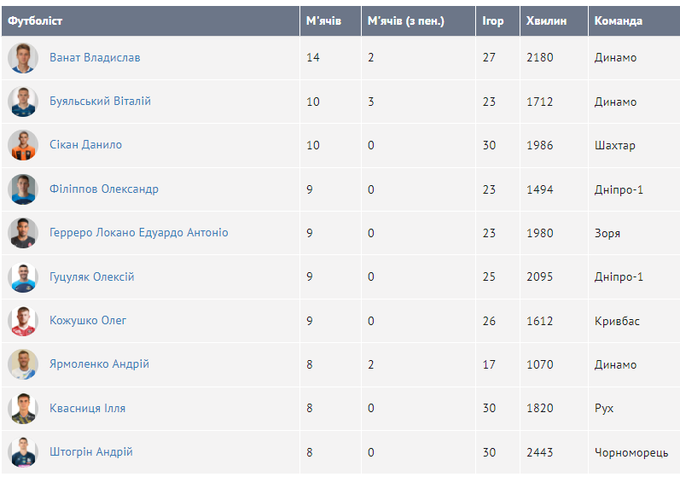This screenshot has height=477, width=680.
Task: Click the Футболіст column header
Action: tap(36, 21)
